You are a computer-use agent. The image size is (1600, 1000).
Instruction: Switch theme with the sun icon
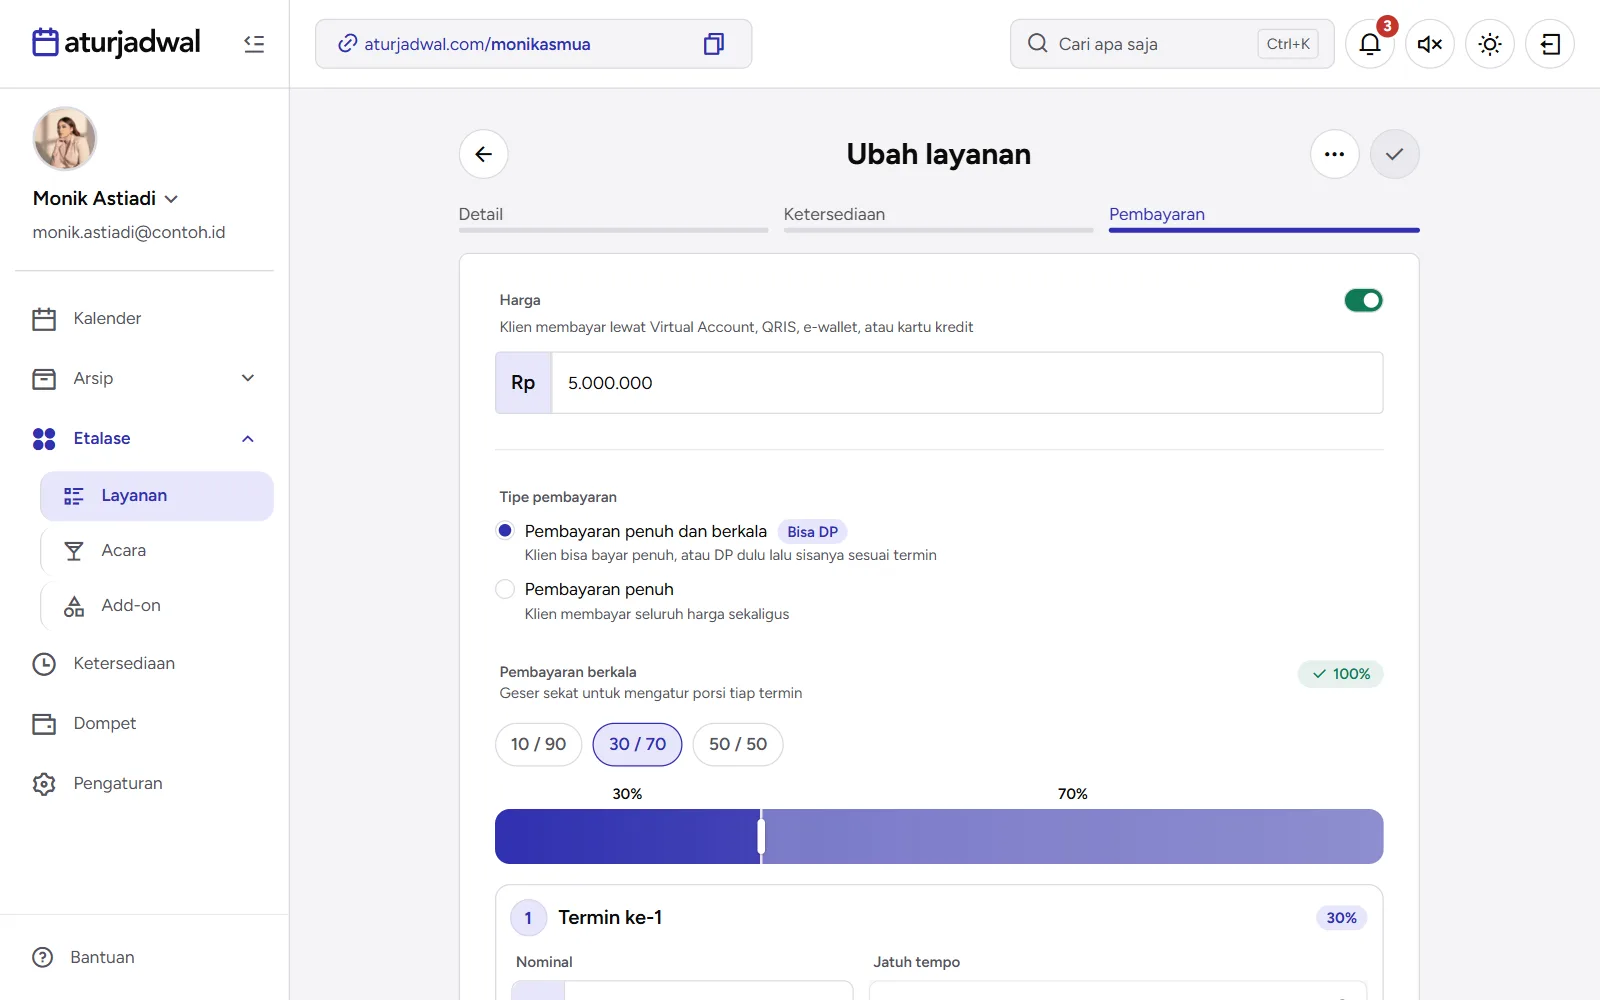(x=1490, y=44)
